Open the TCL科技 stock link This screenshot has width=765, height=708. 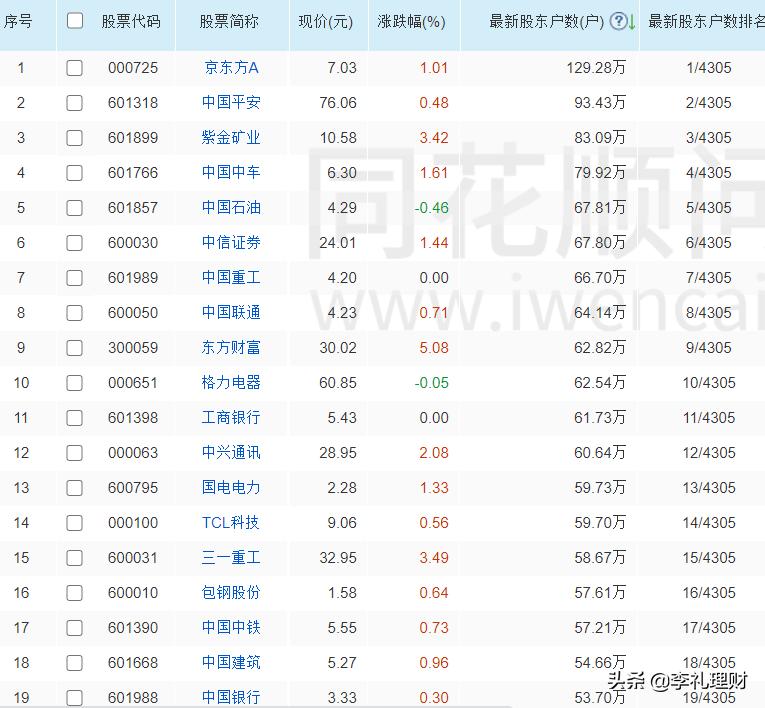coord(230,523)
